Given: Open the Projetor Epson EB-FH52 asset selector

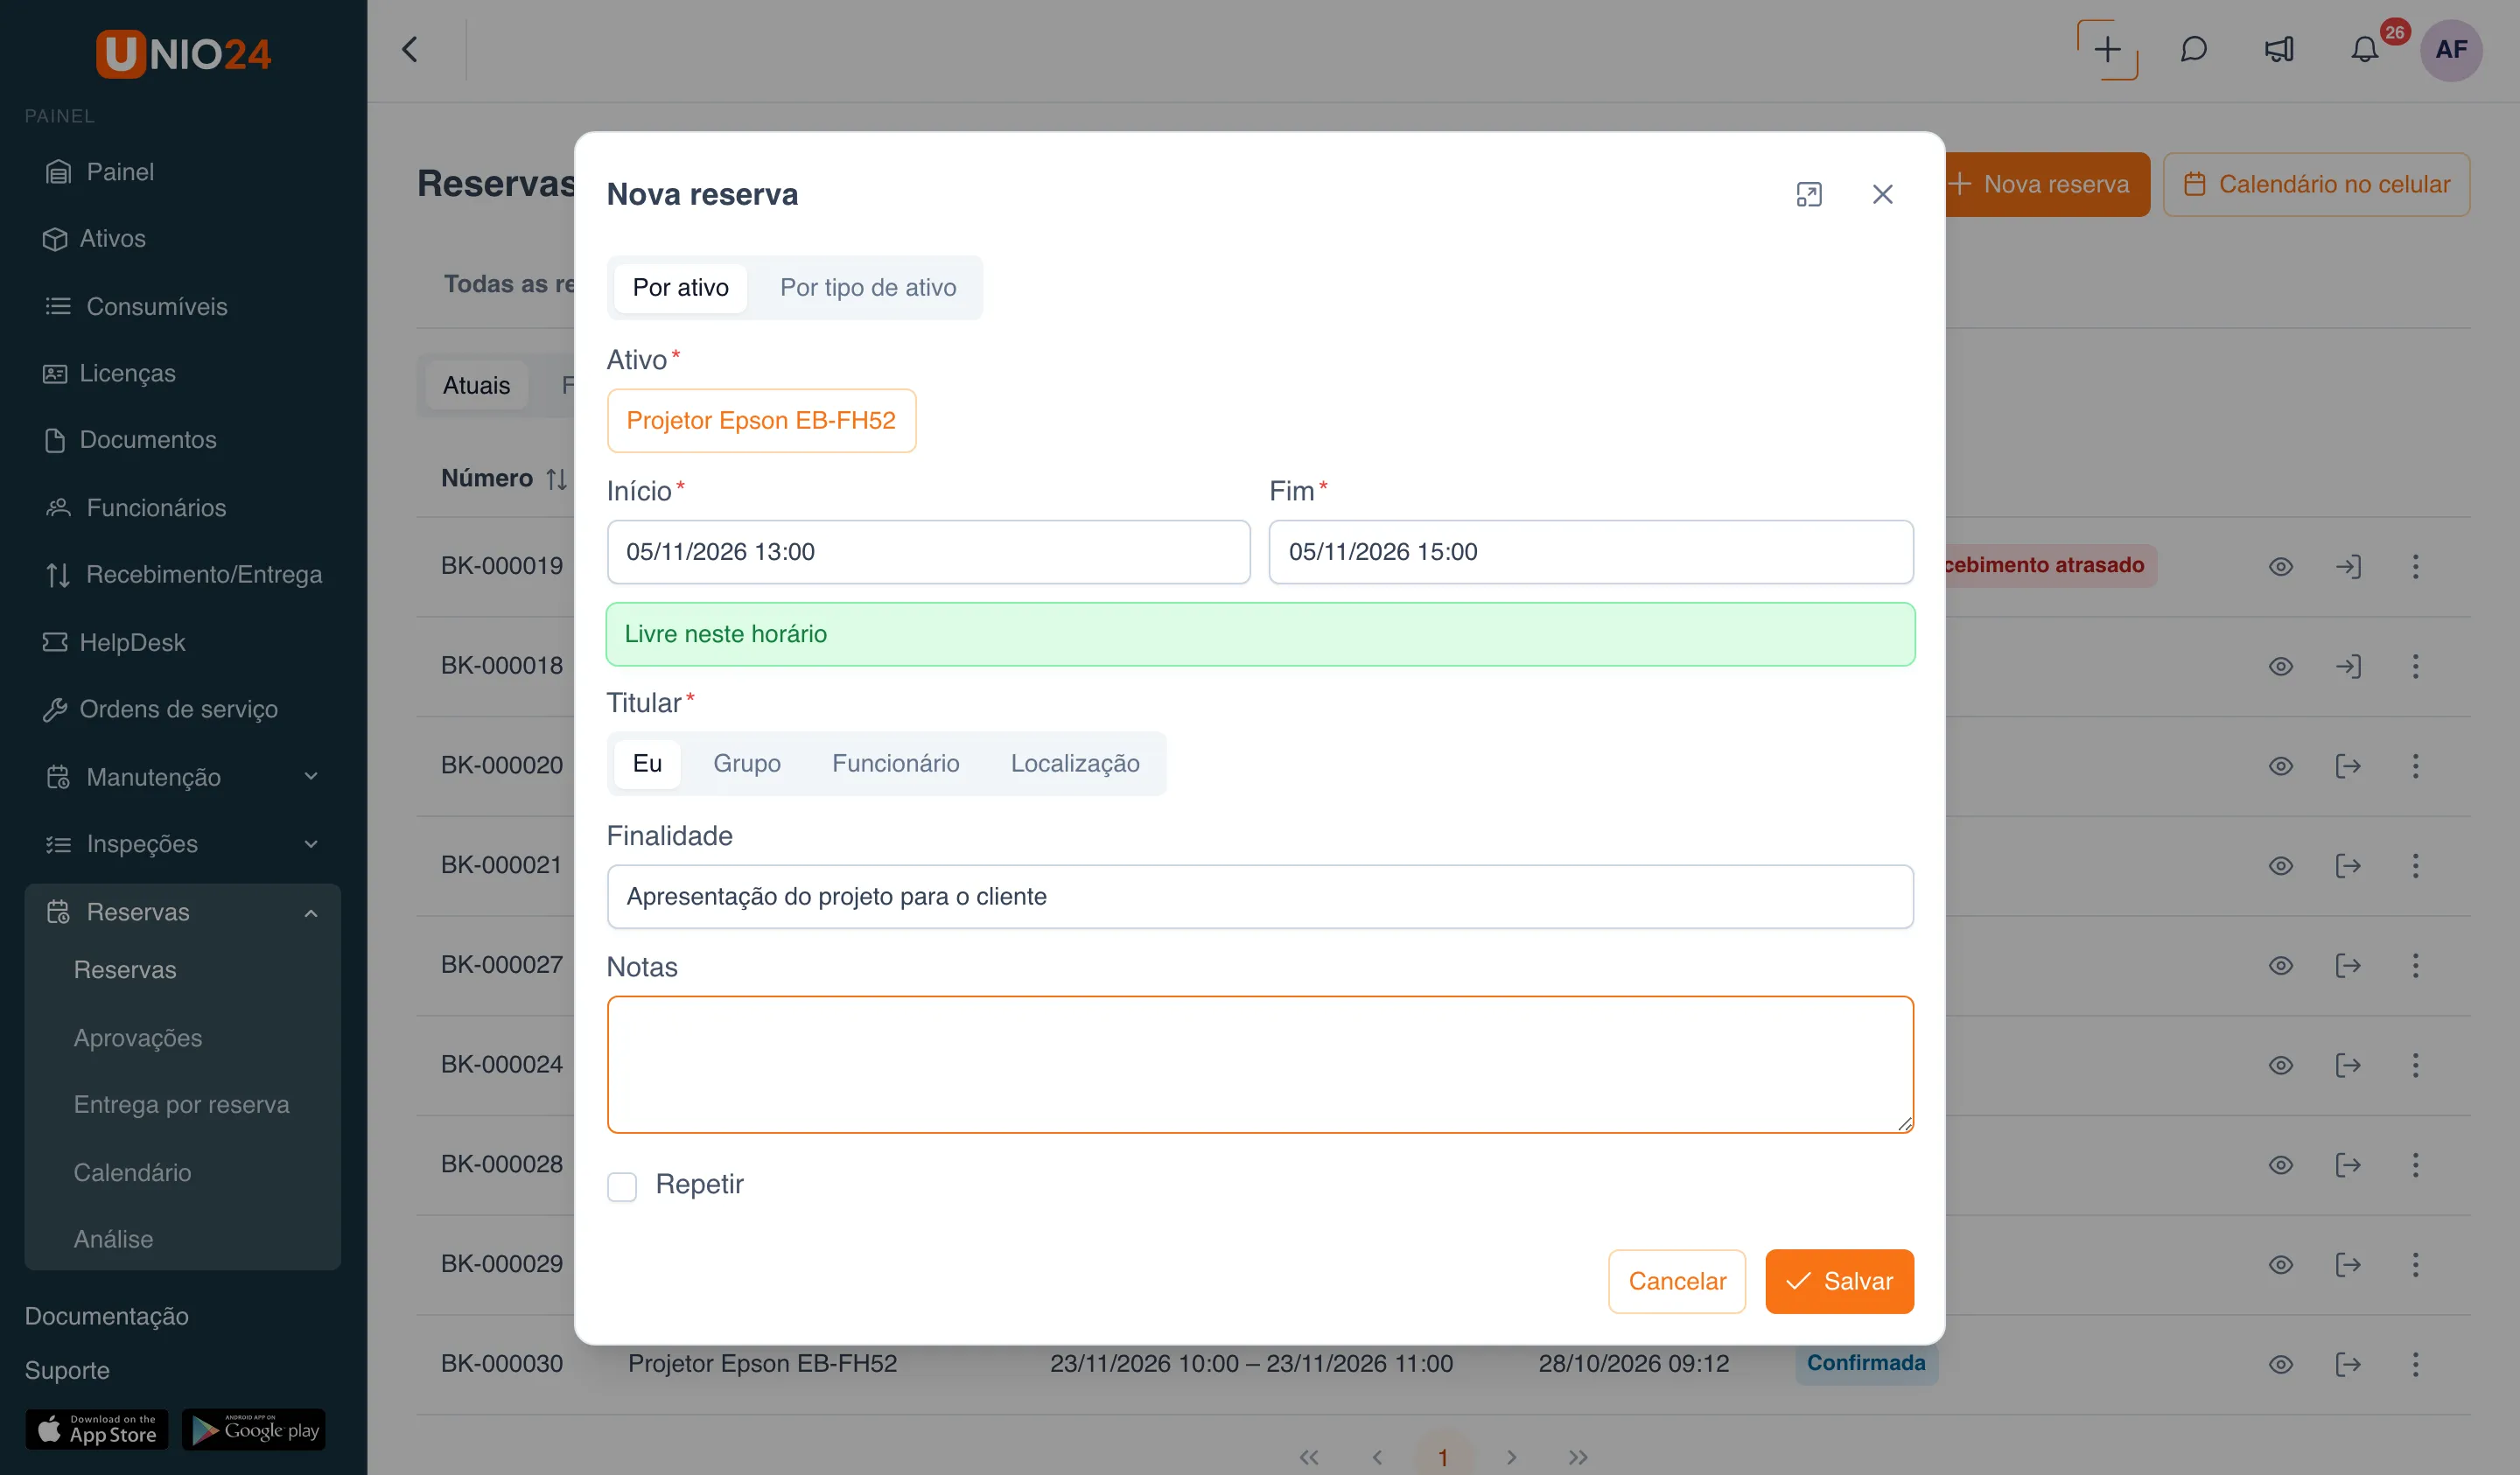Looking at the screenshot, I should click(761, 420).
